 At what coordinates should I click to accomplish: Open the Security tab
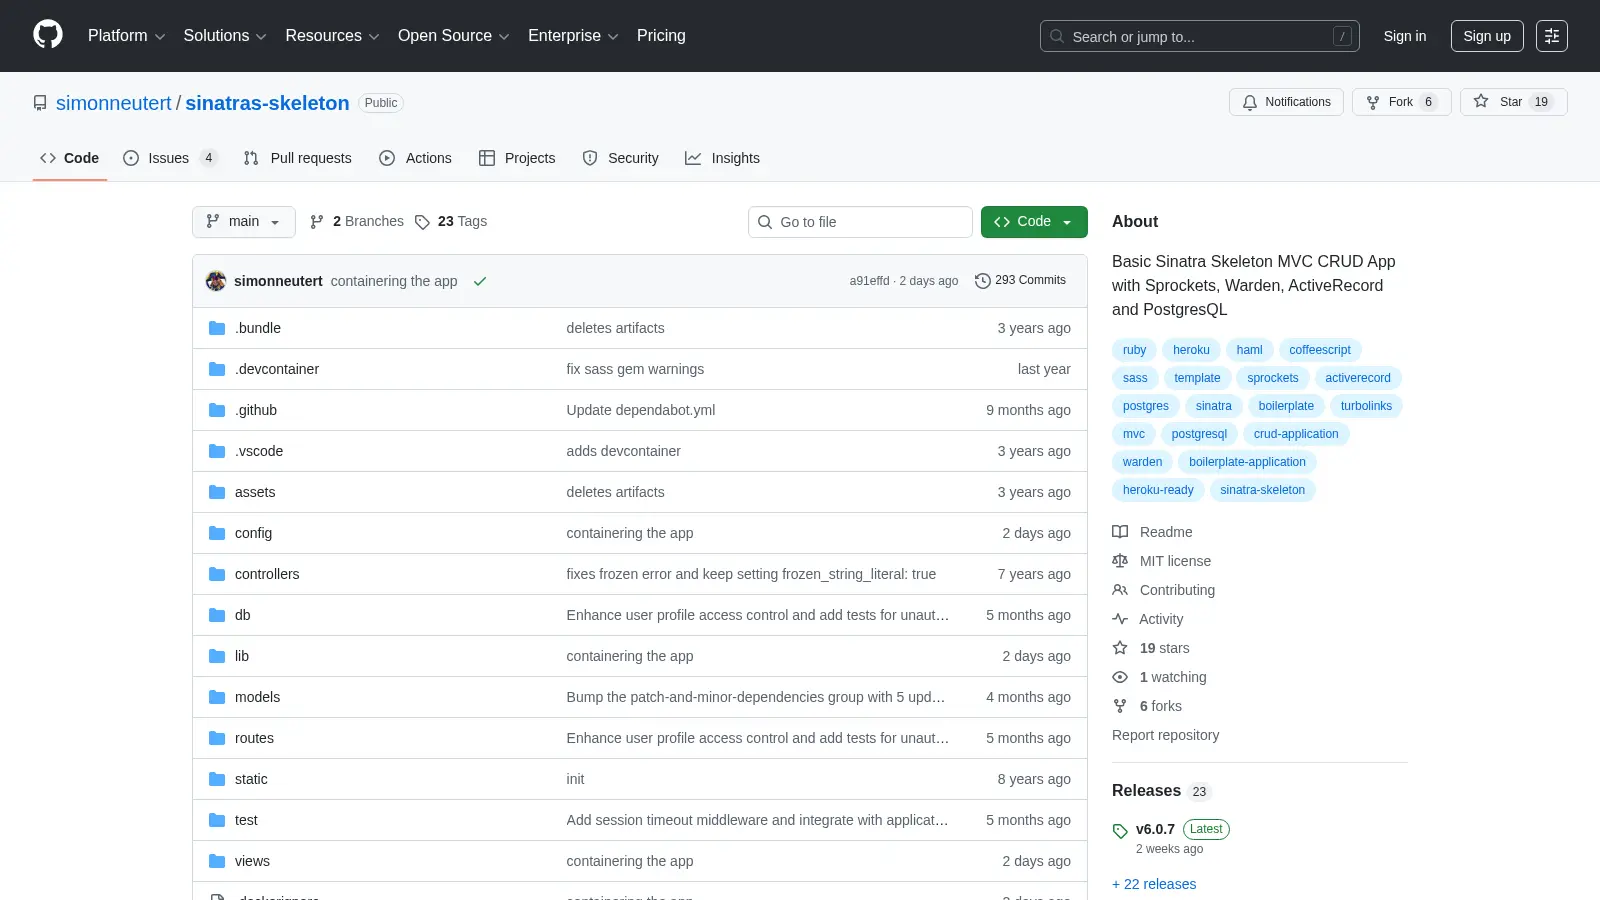click(x=621, y=158)
